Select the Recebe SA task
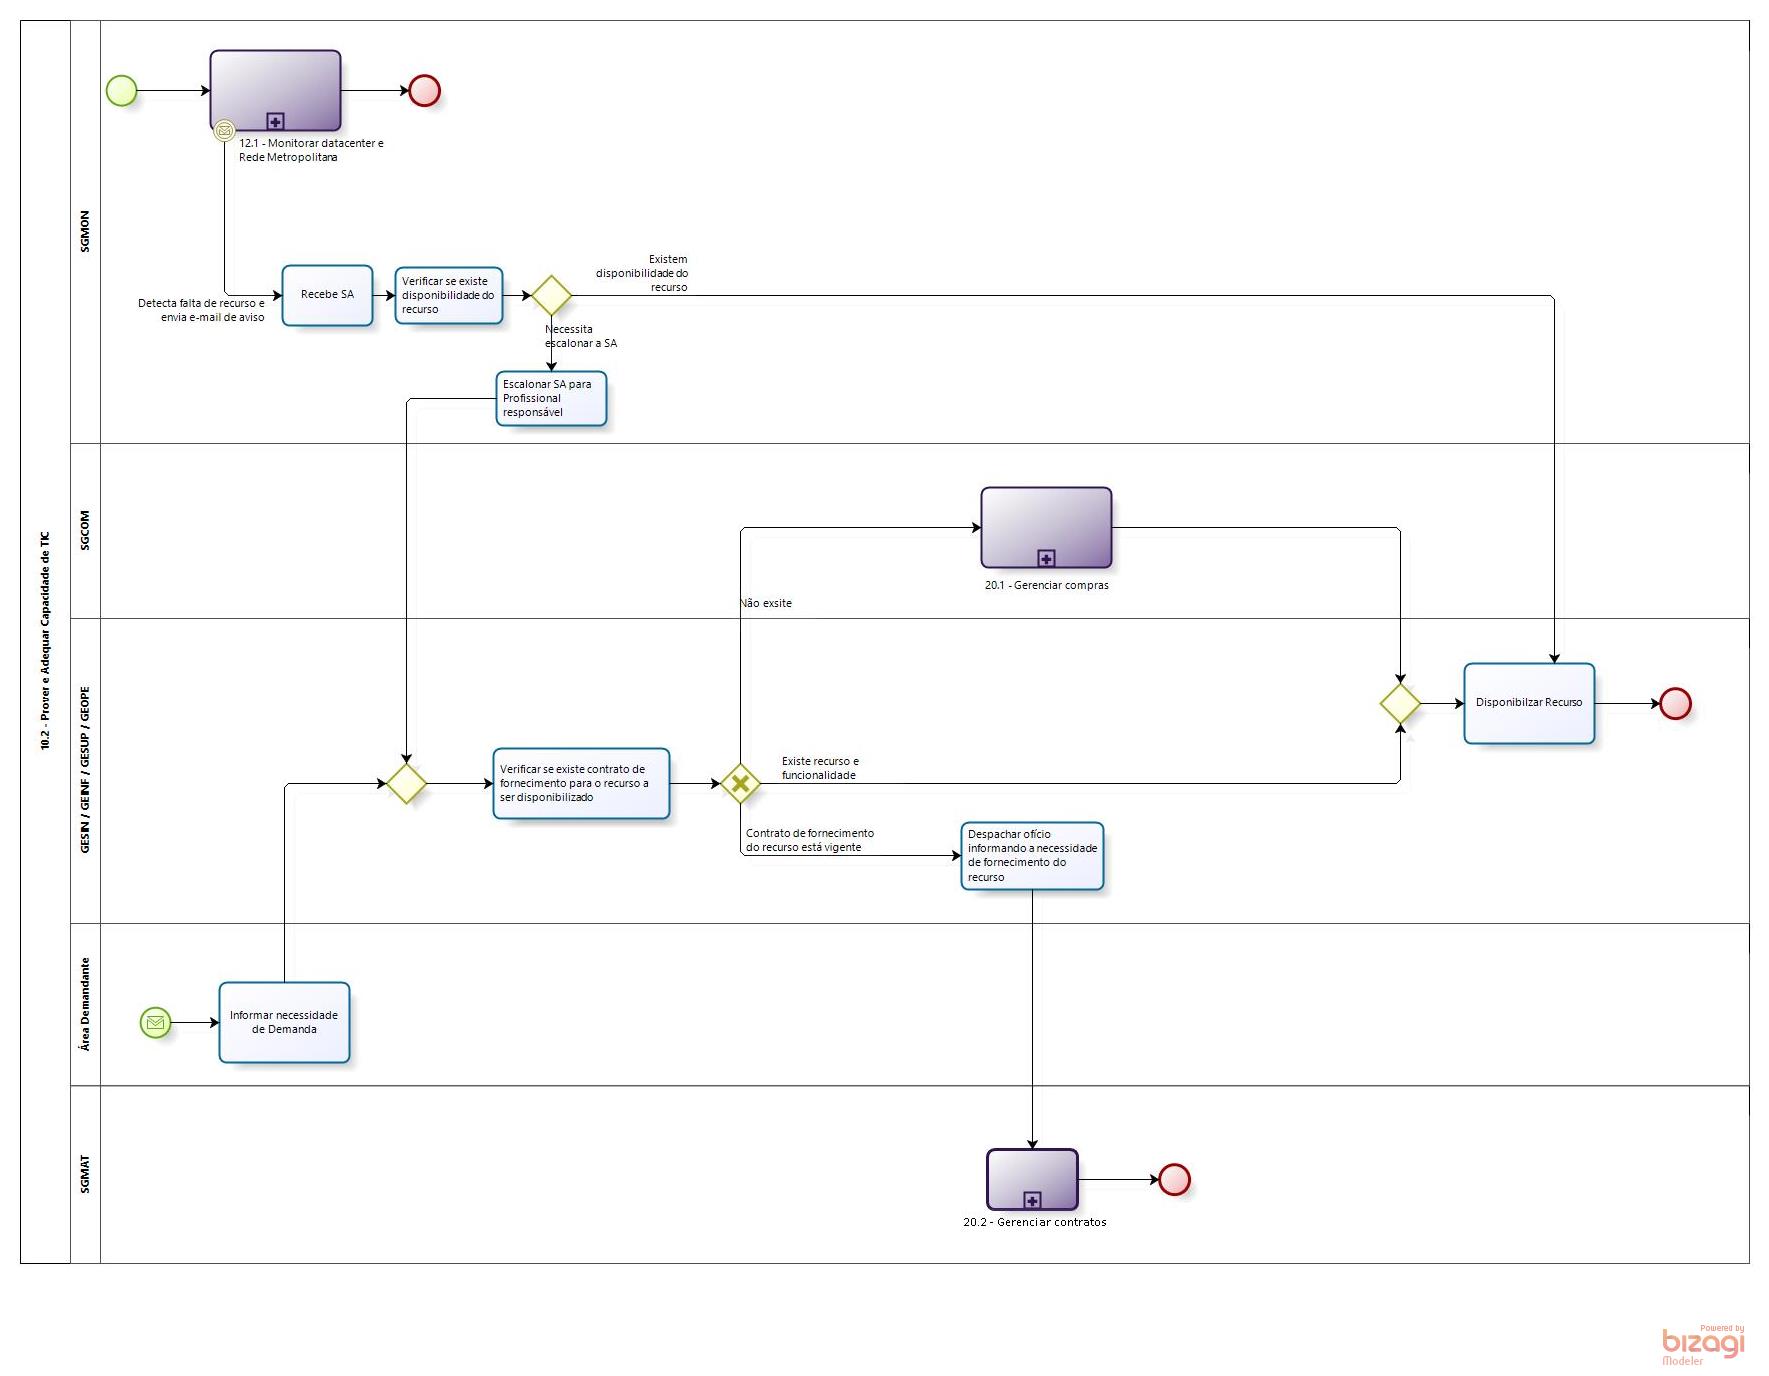 point(327,295)
